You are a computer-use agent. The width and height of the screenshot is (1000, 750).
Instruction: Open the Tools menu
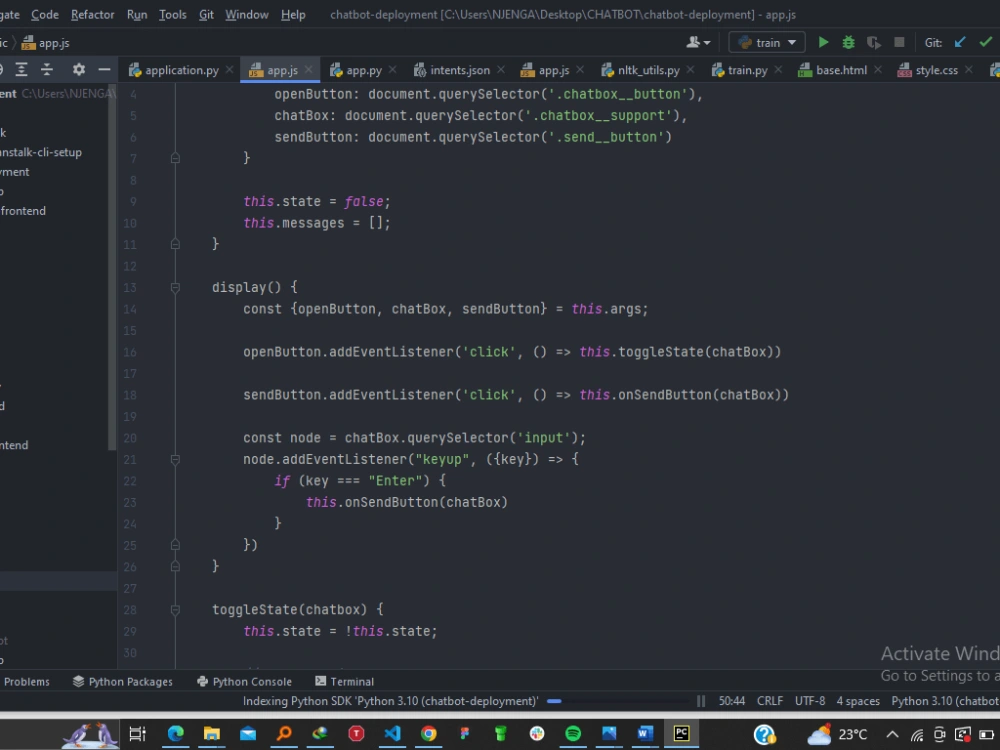(172, 14)
